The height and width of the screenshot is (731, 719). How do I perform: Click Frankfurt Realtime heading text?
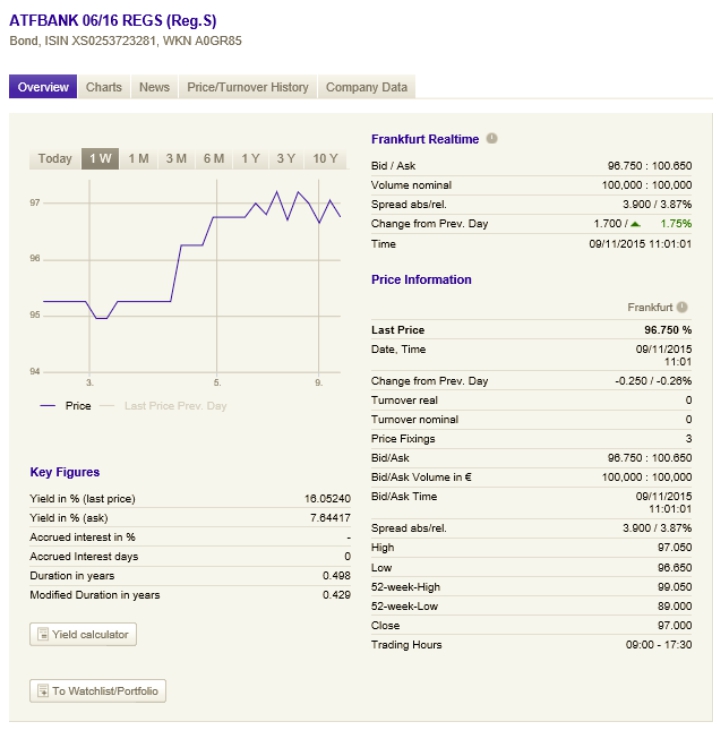pos(425,139)
